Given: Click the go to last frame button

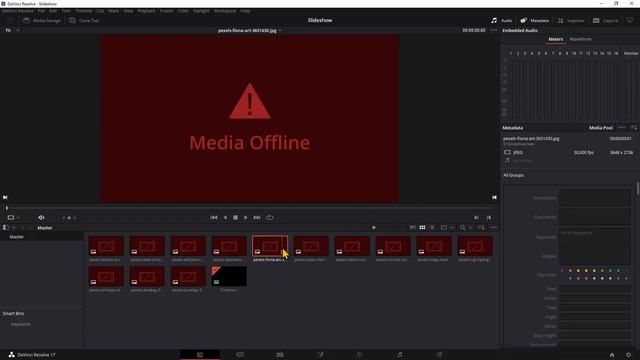Looking at the screenshot, I should [x=257, y=218].
